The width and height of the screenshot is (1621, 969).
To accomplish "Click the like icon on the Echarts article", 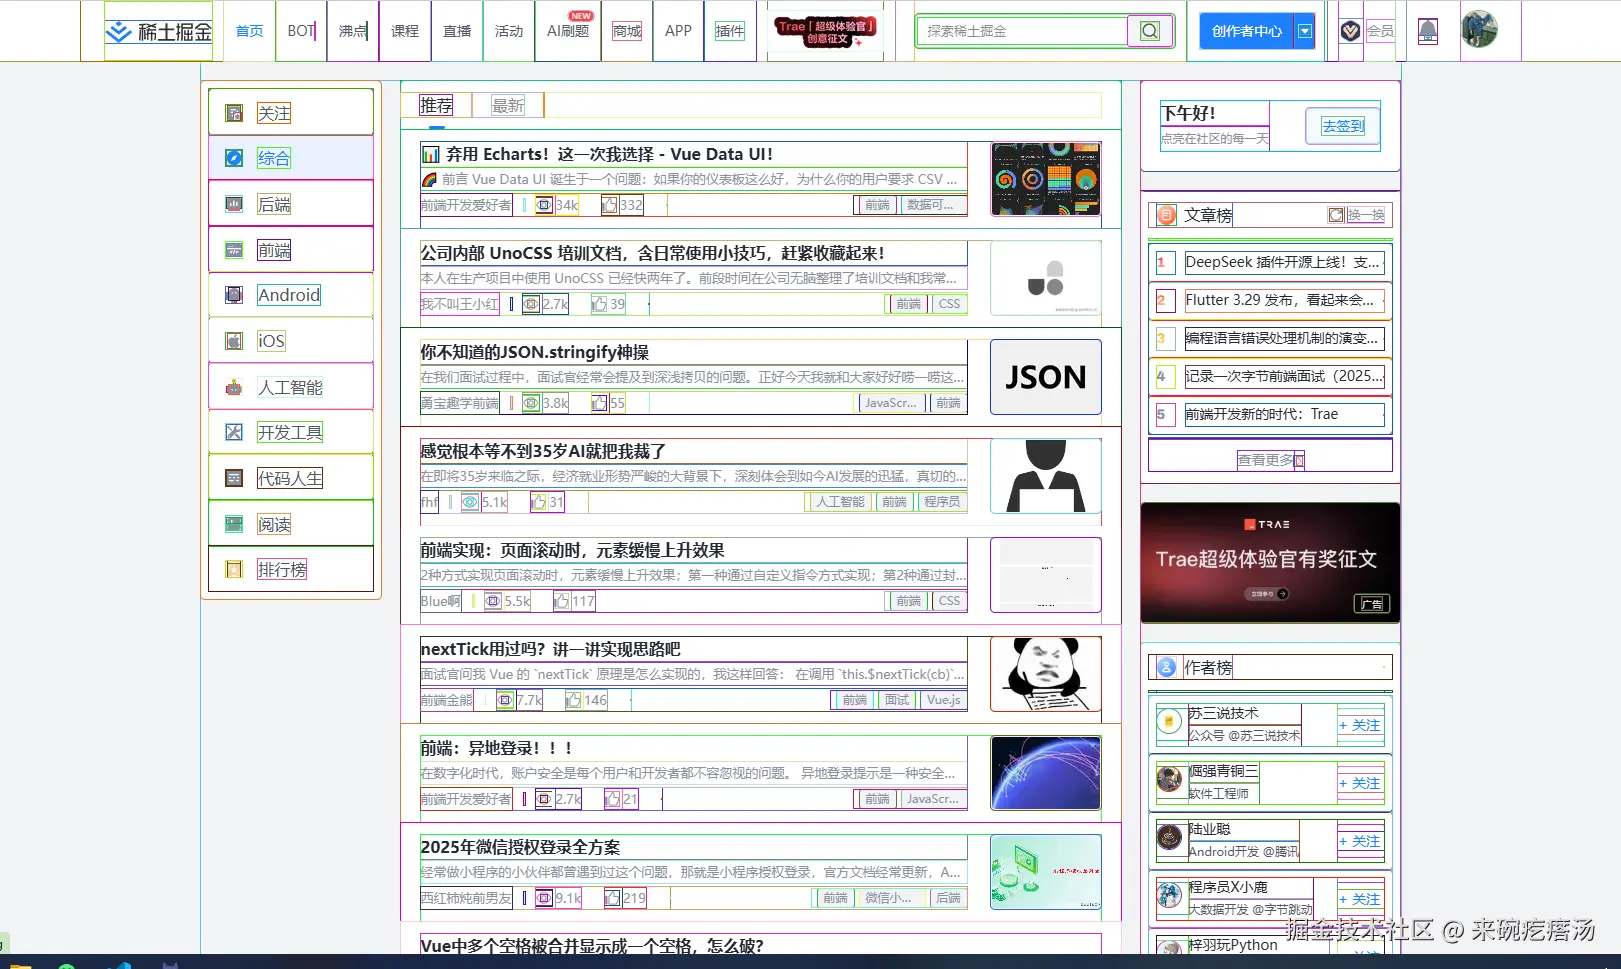I will (x=609, y=205).
